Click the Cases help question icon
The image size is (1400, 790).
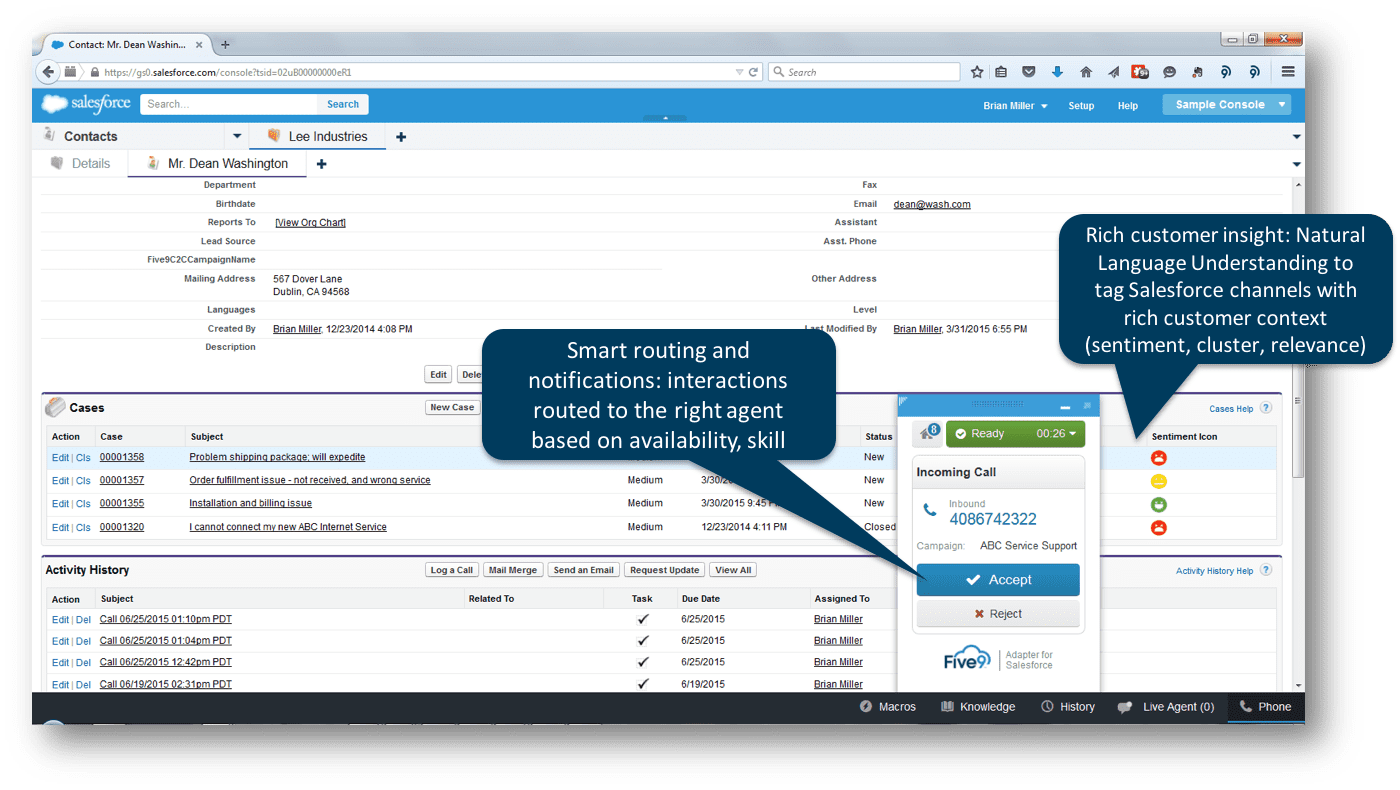pos(1266,408)
